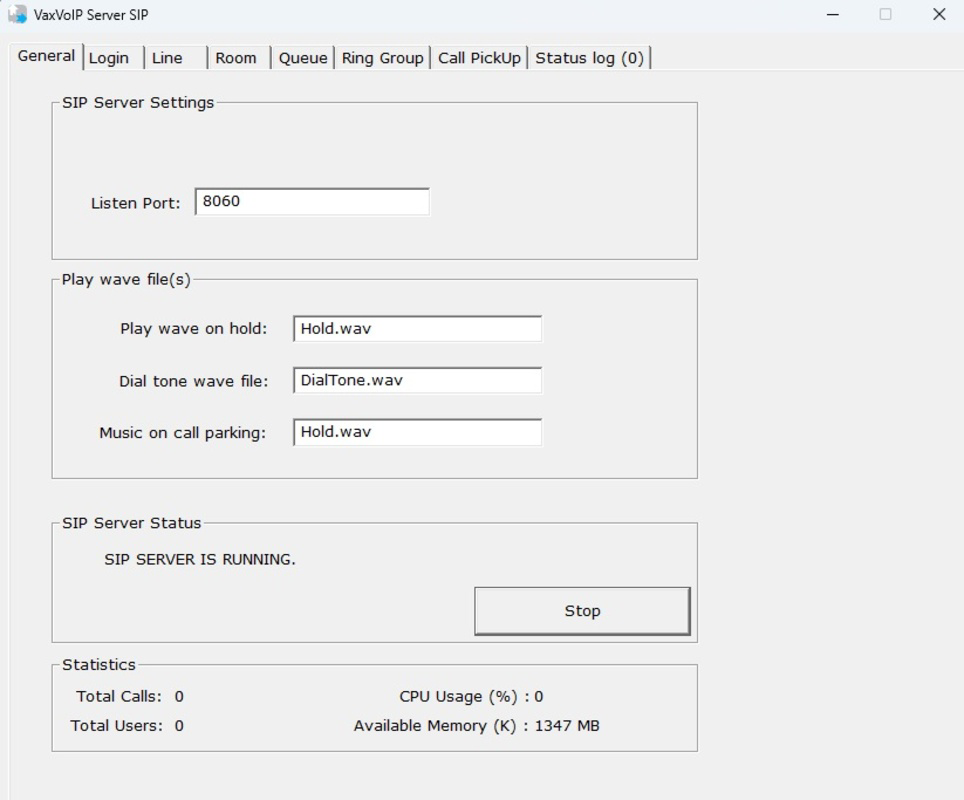Click the Dial tone wave file field
This screenshot has height=800, width=964.
click(x=417, y=380)
